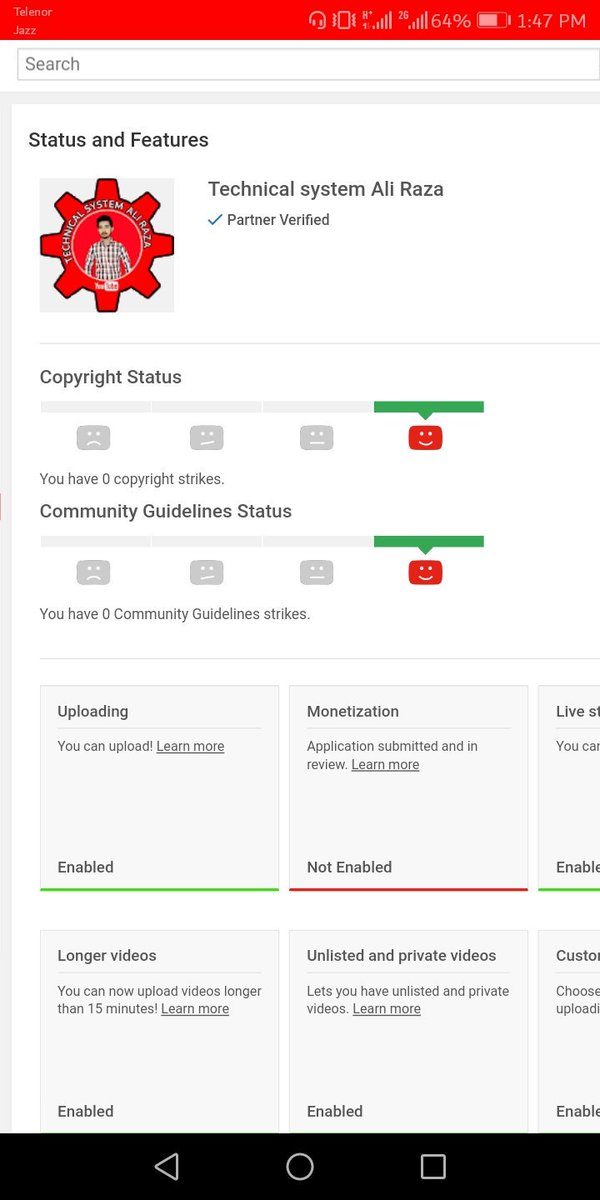600x1200 pixels.
Task: Click the gray neutral face under Community Guidelines
Action: [316, 572]
